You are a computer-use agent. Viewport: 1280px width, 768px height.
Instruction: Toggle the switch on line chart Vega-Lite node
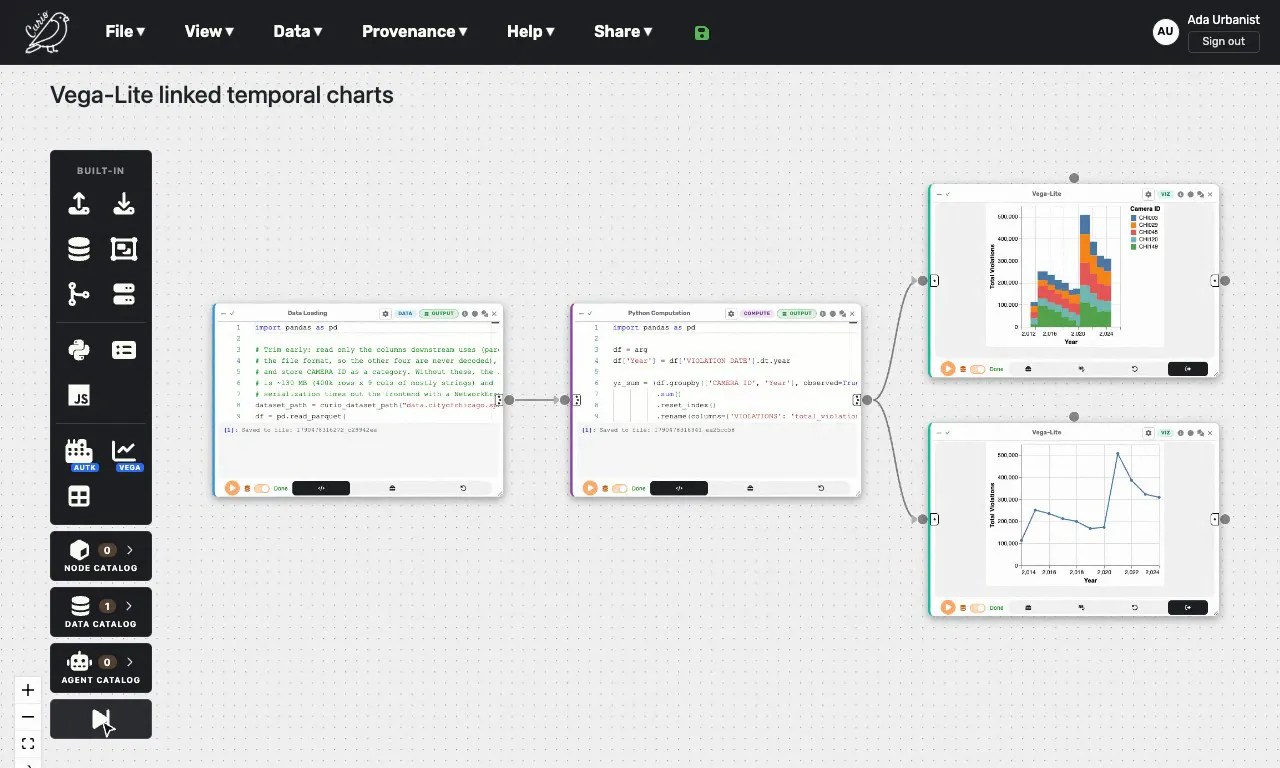[x=978, y=608]
